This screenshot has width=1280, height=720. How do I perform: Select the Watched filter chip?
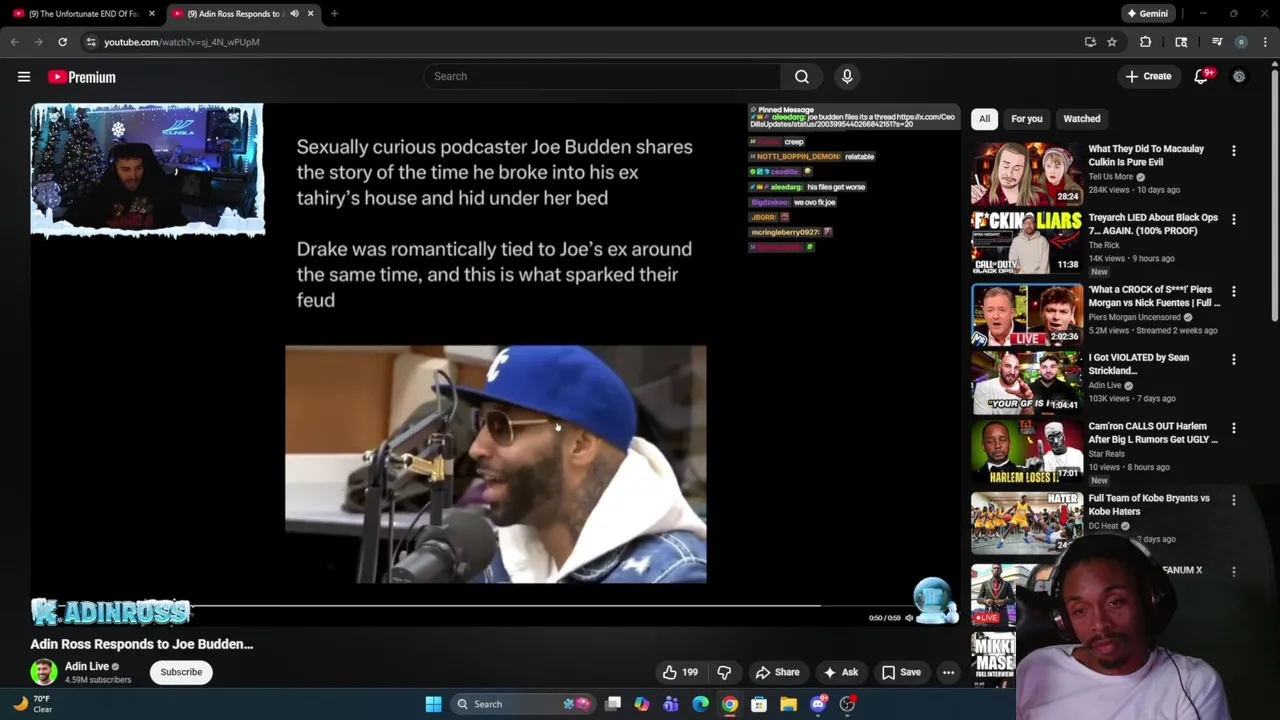(x=1081, y=119)
